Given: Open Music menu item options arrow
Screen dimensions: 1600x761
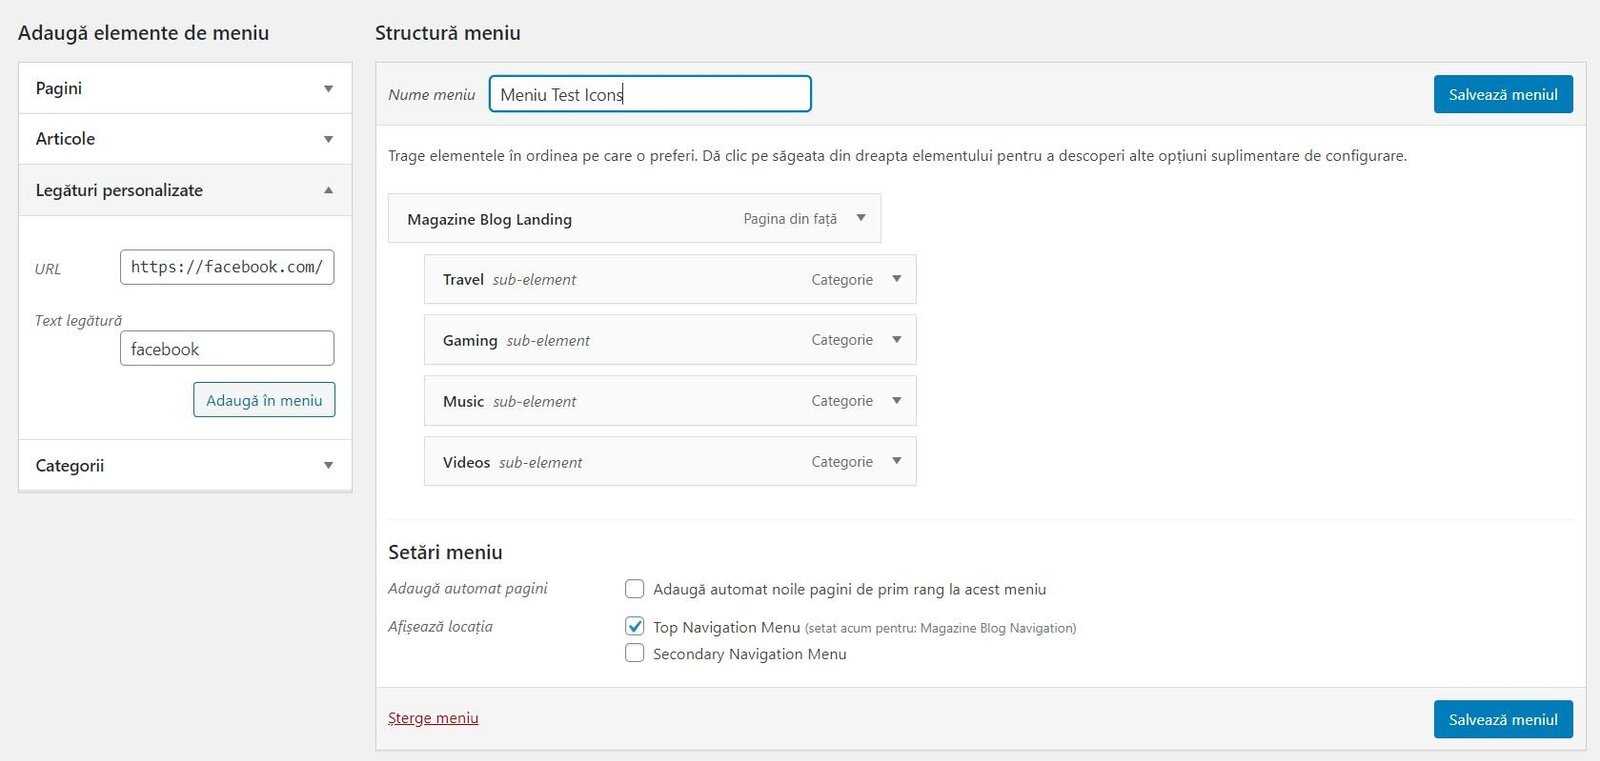Looking at the screenshot, I should click(897, 401).
